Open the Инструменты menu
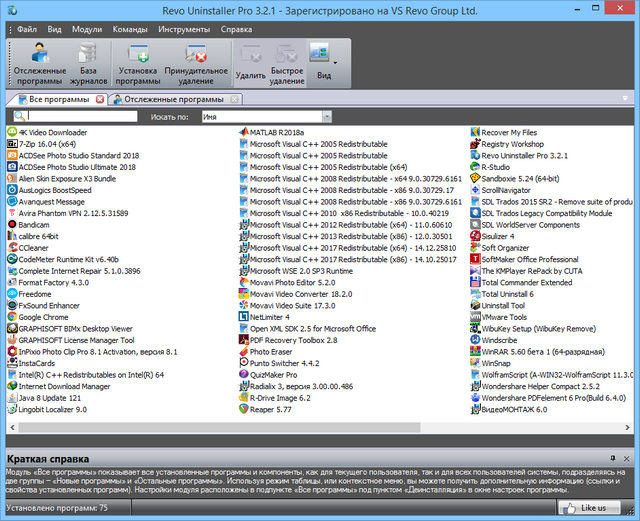 pos(184,29)
